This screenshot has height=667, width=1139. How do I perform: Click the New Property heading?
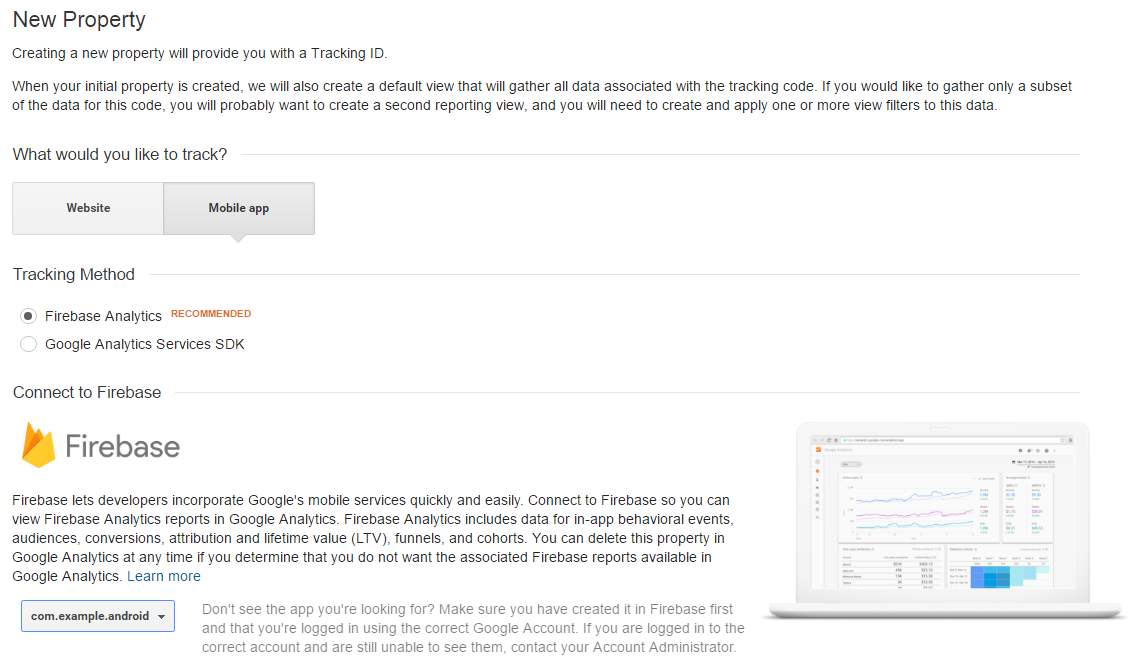point(79,20)
